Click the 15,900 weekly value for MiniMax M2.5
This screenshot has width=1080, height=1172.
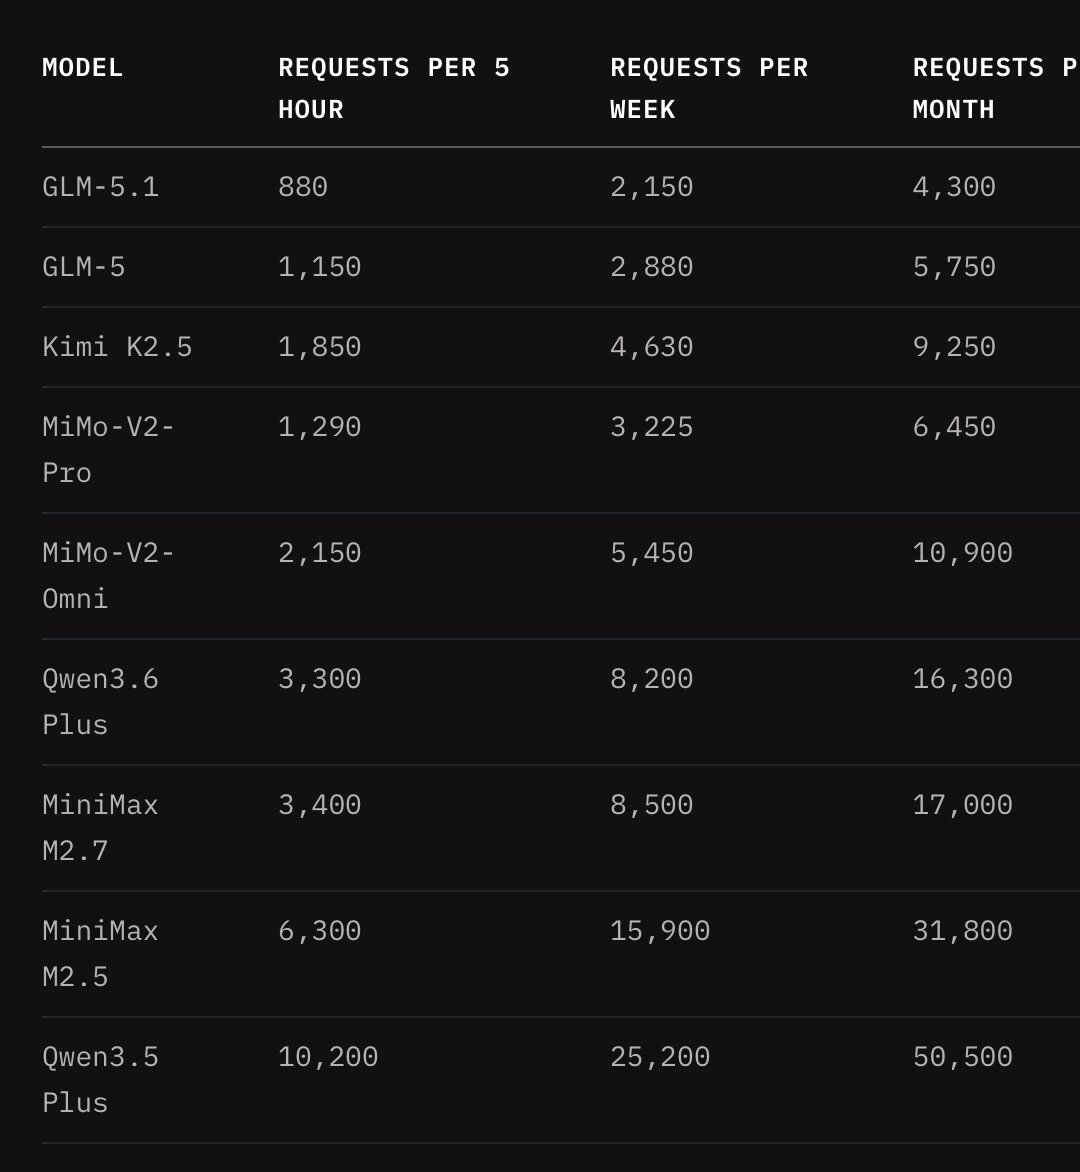coord(660,931)
